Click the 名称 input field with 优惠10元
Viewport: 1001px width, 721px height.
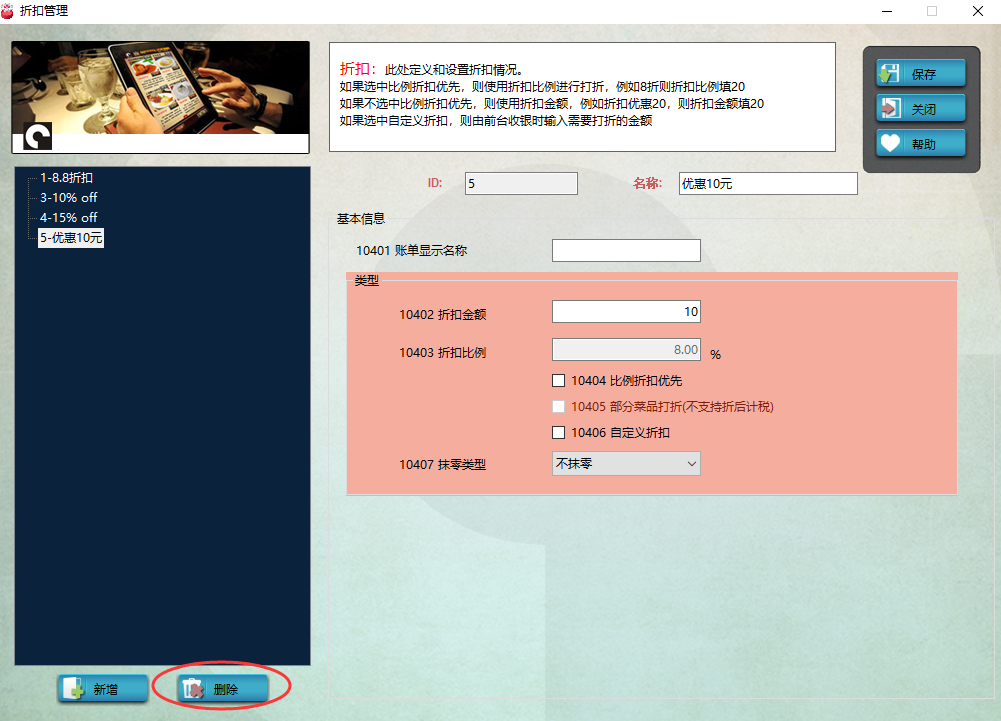(x=768, y=183)
